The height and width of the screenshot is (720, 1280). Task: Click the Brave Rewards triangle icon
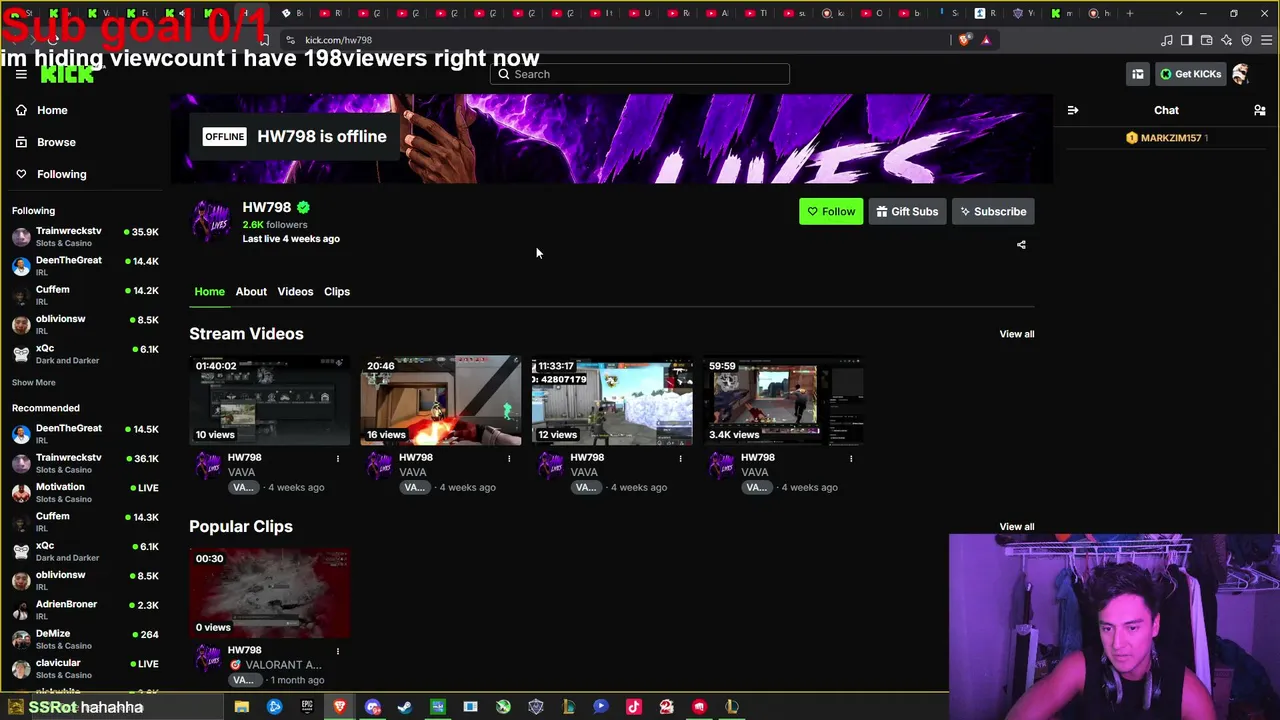986,40
